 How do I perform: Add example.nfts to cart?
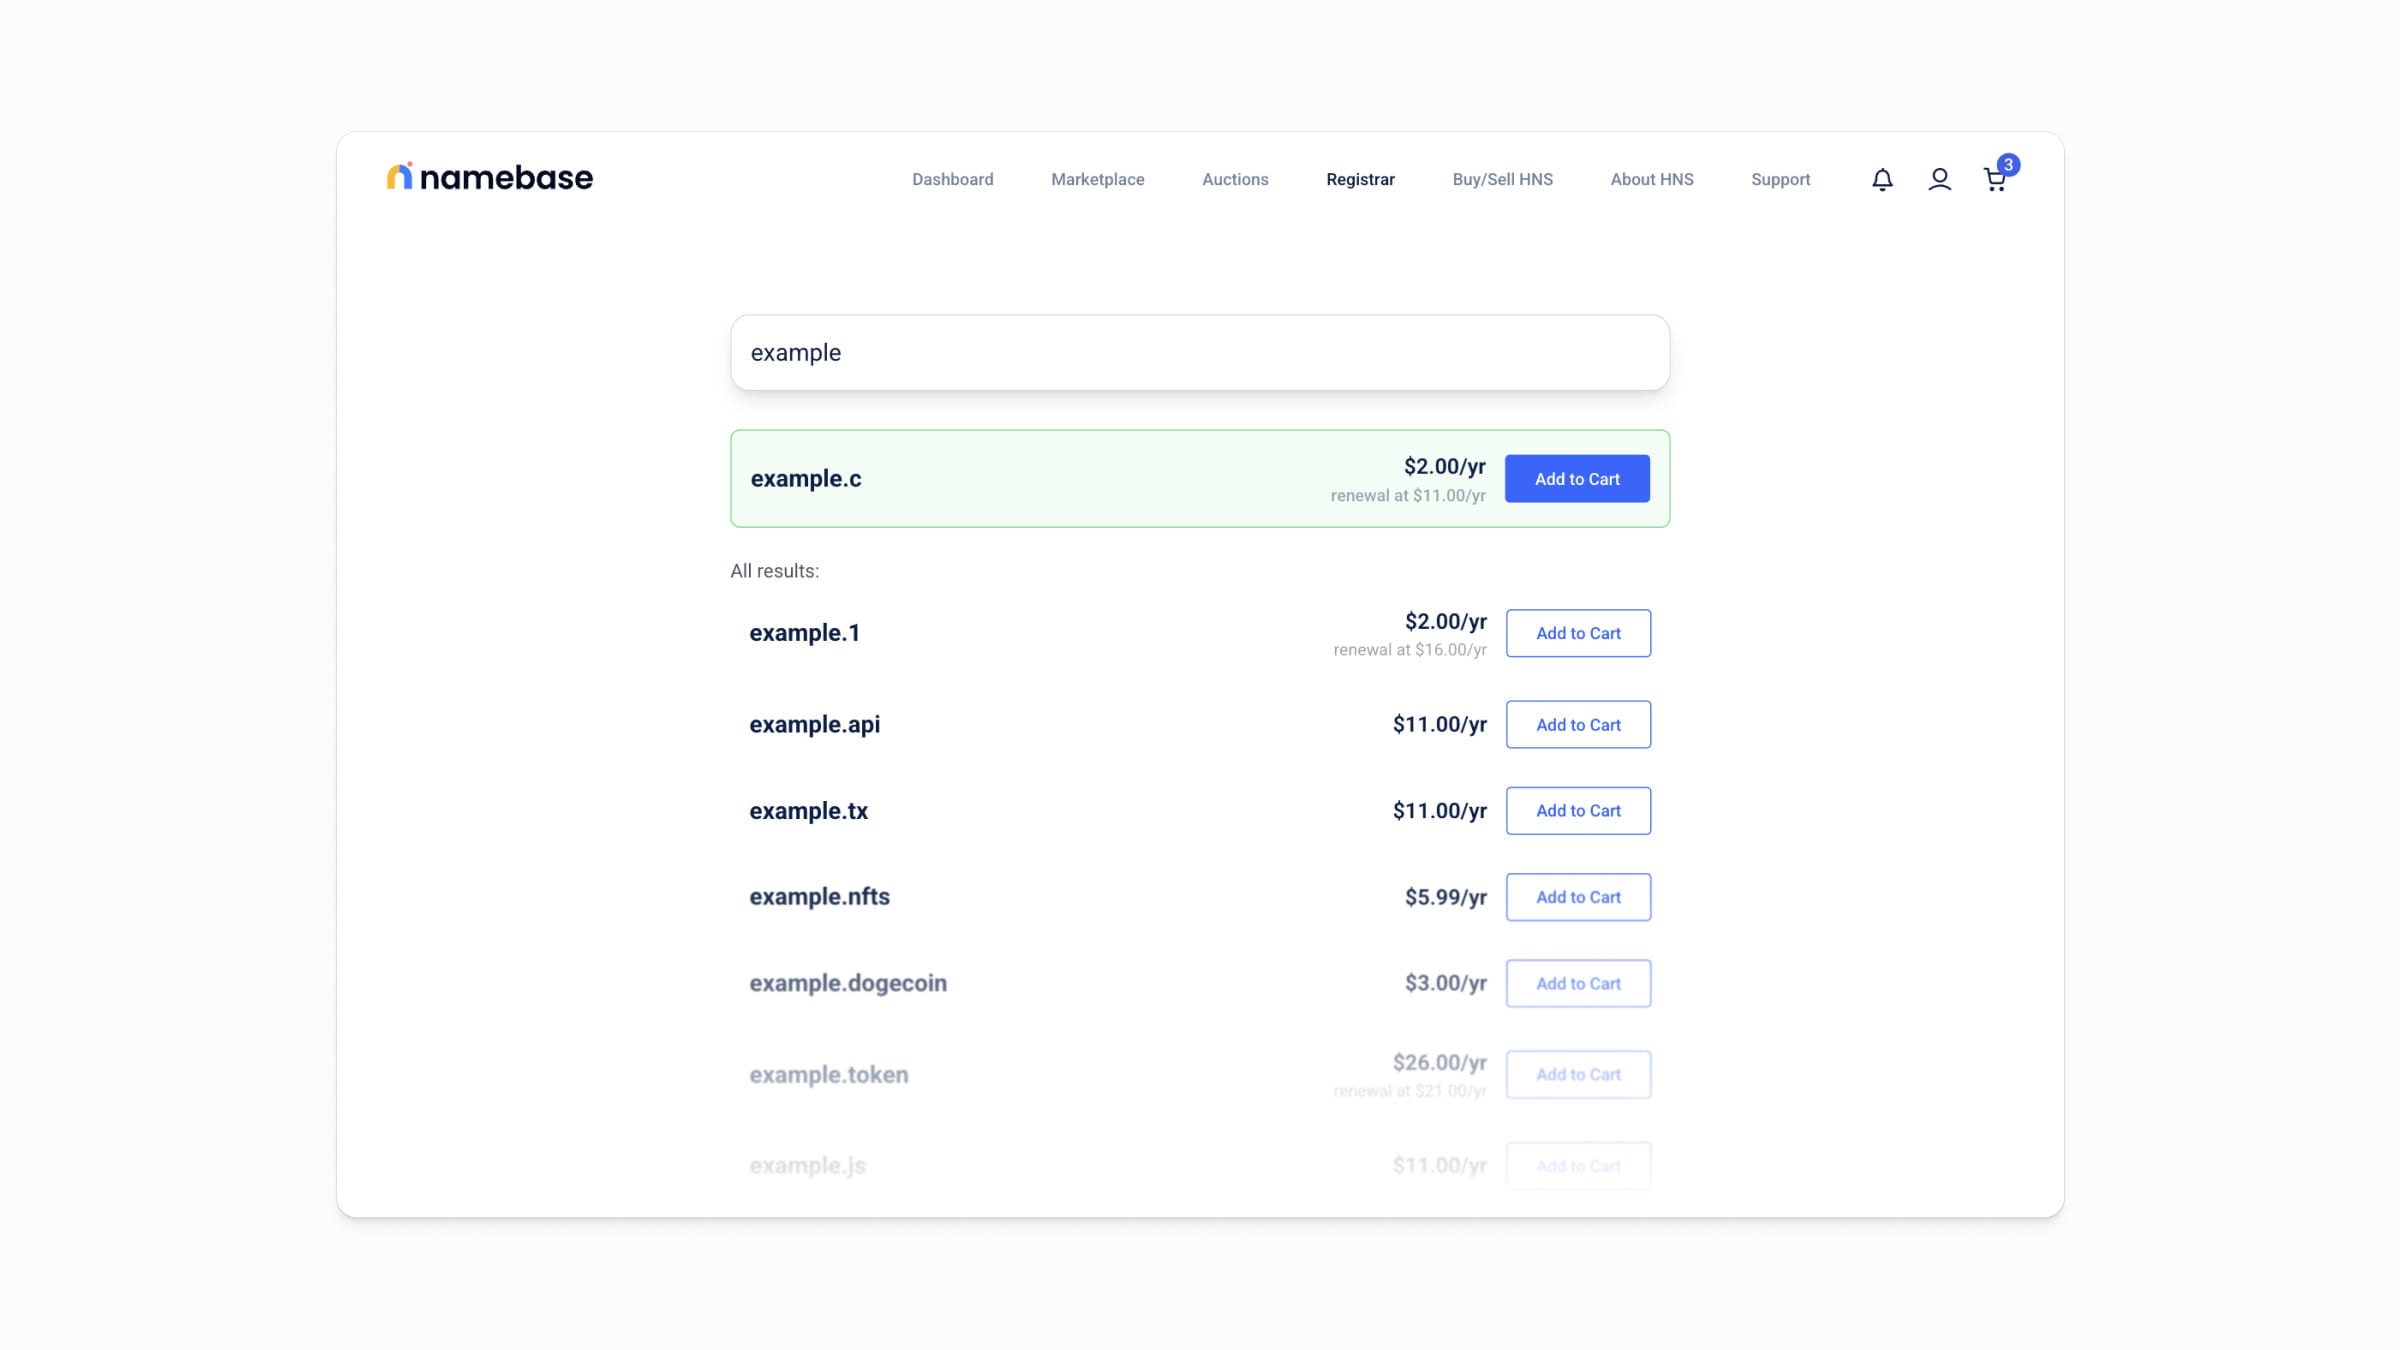[1578, 897]
